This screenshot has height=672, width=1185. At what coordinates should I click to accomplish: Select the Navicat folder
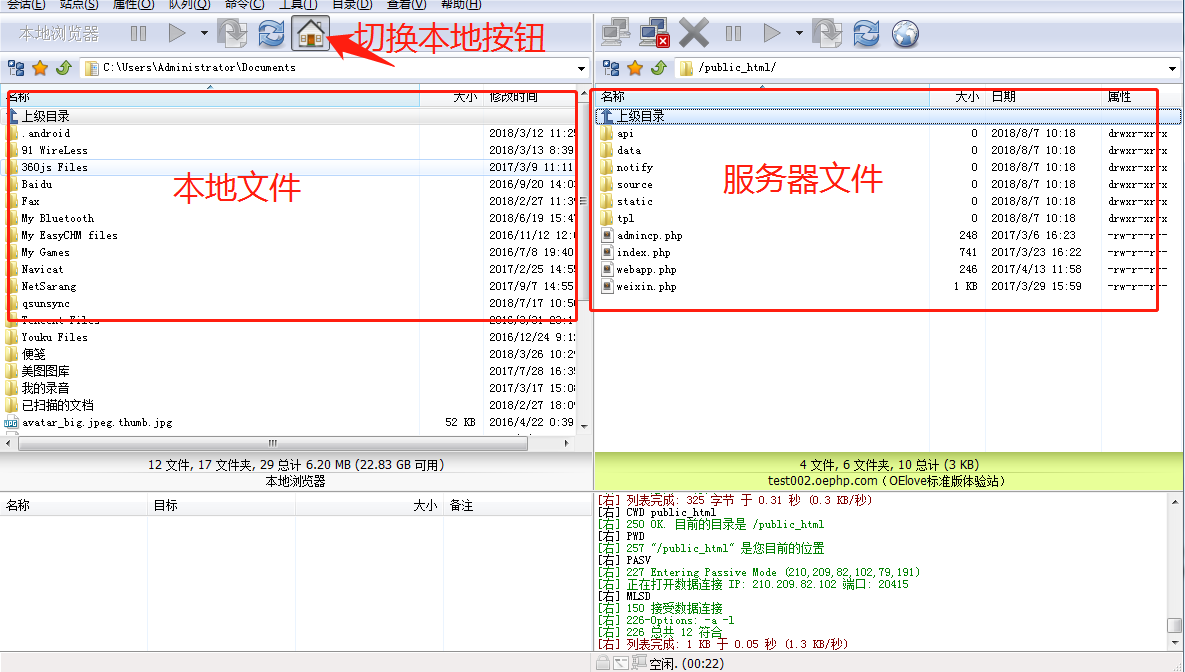[x=42, y=269]
